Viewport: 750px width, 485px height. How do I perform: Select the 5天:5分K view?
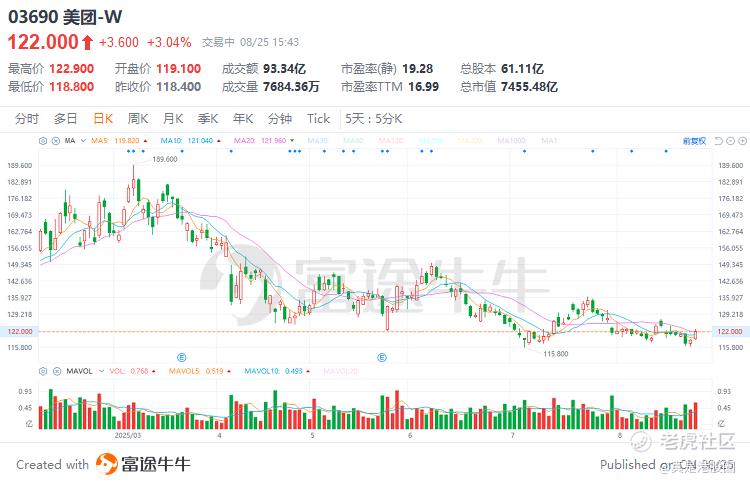coord(374,119)
